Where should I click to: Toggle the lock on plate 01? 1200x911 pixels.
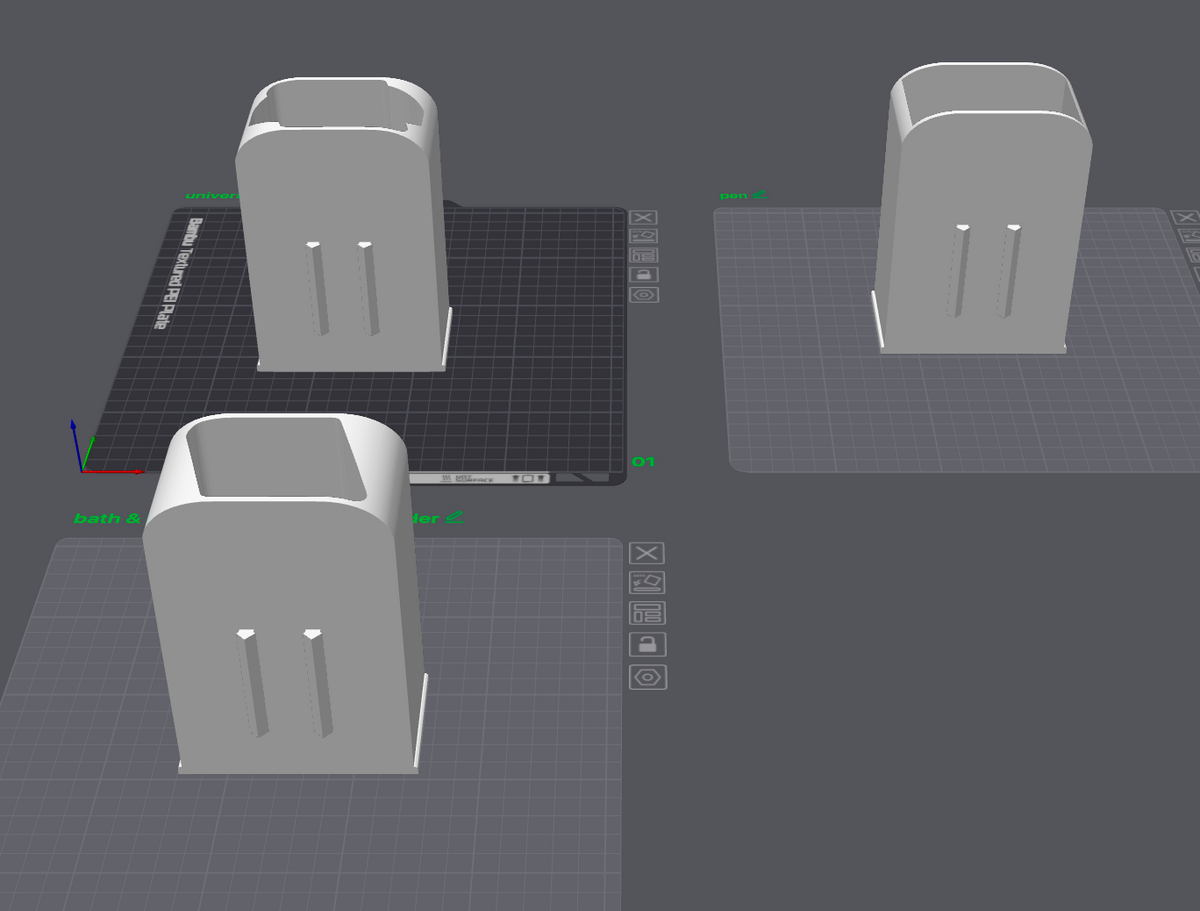pos(644,274)
